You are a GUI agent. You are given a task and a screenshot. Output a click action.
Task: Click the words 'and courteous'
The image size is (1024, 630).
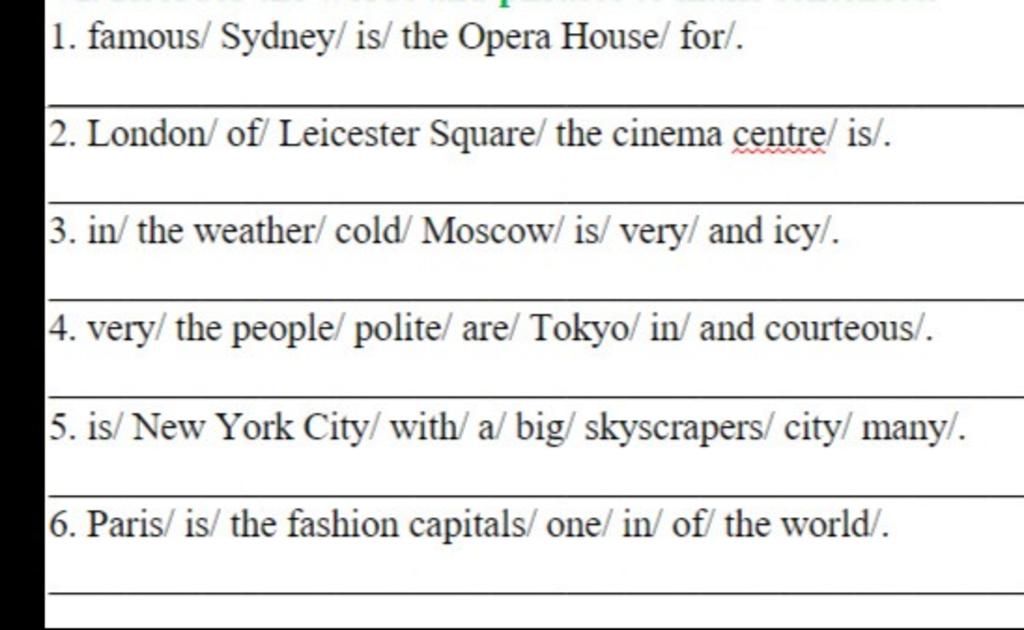(808, 328)
